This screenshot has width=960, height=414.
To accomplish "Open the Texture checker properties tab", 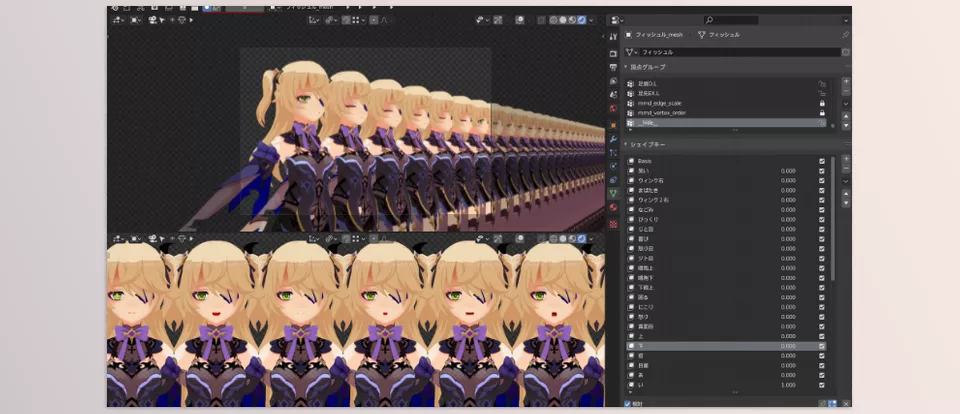I will click(613, 224).
